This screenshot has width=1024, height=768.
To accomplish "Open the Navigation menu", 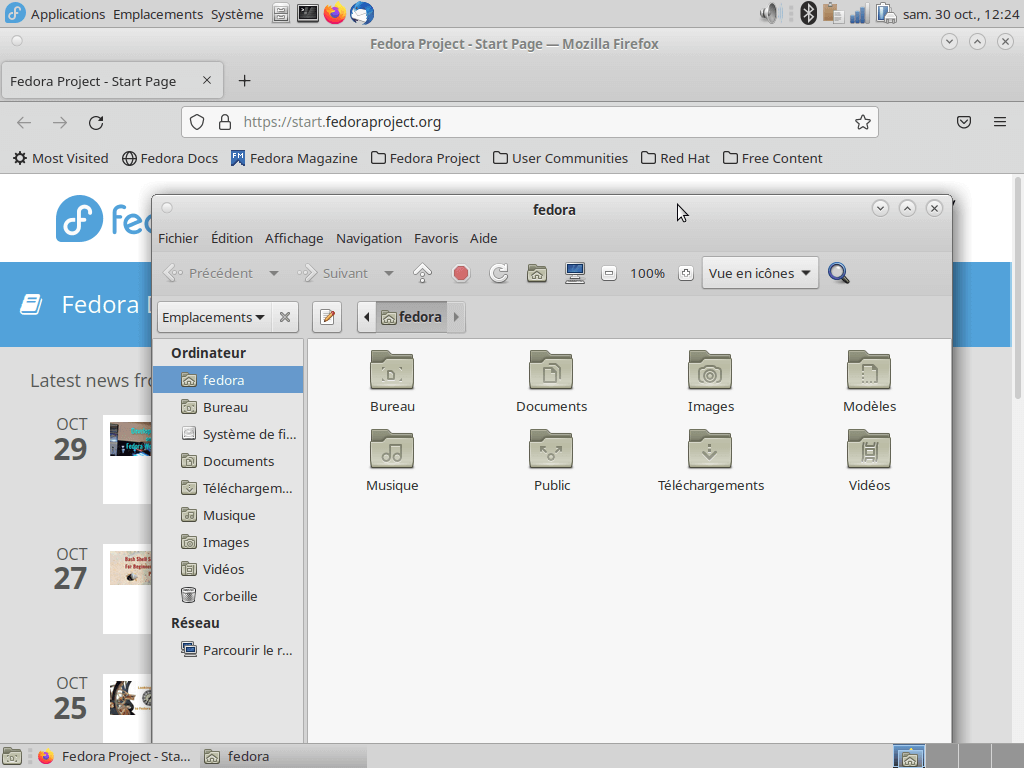I will 369,238.
